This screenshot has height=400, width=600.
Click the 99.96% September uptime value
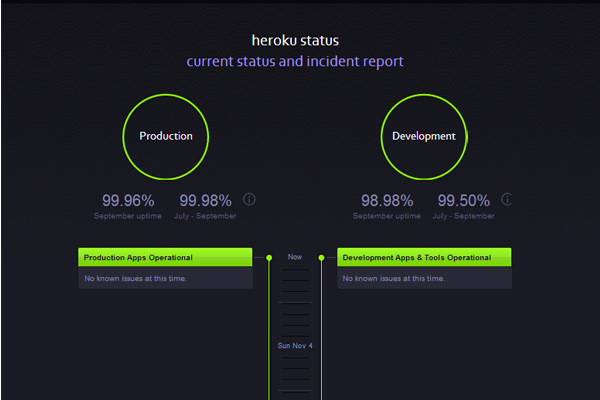128,201
